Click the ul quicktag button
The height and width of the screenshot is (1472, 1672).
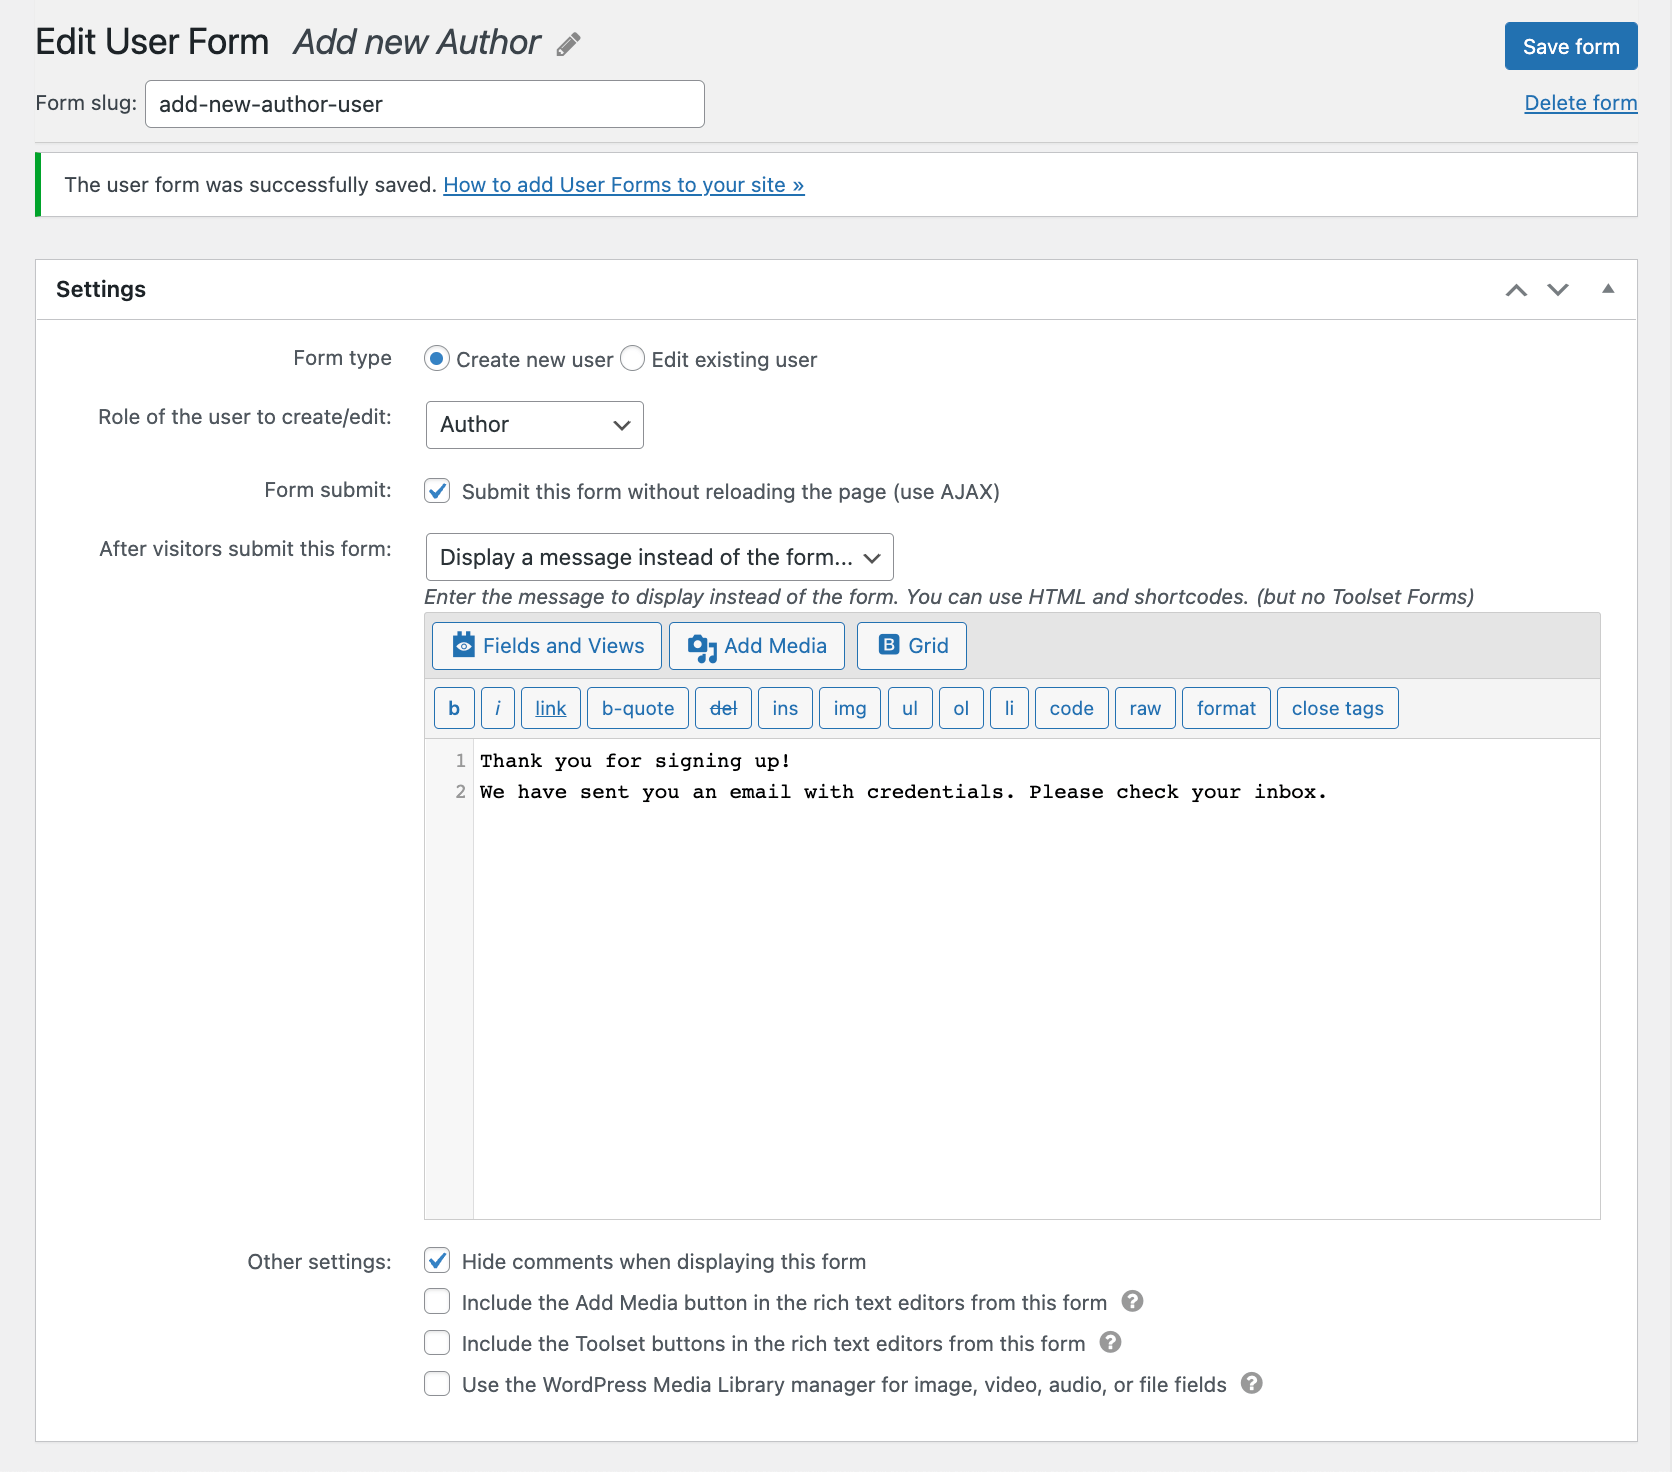click(910, 708)
